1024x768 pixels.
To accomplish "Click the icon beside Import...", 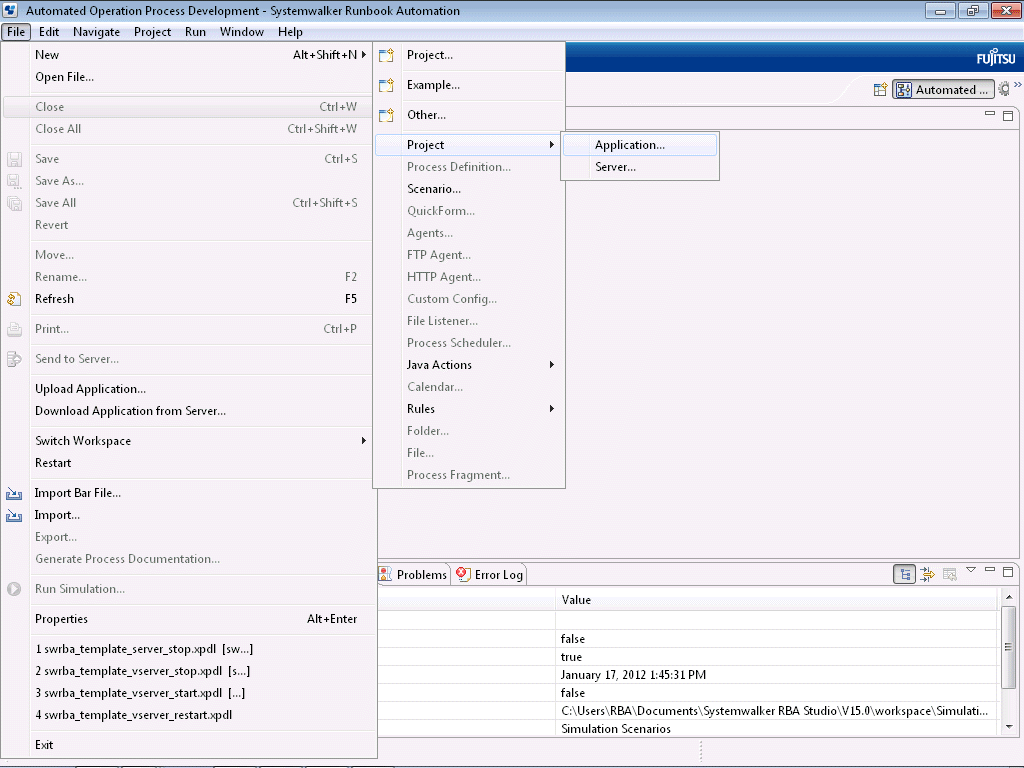I will (x=14, y=515).
